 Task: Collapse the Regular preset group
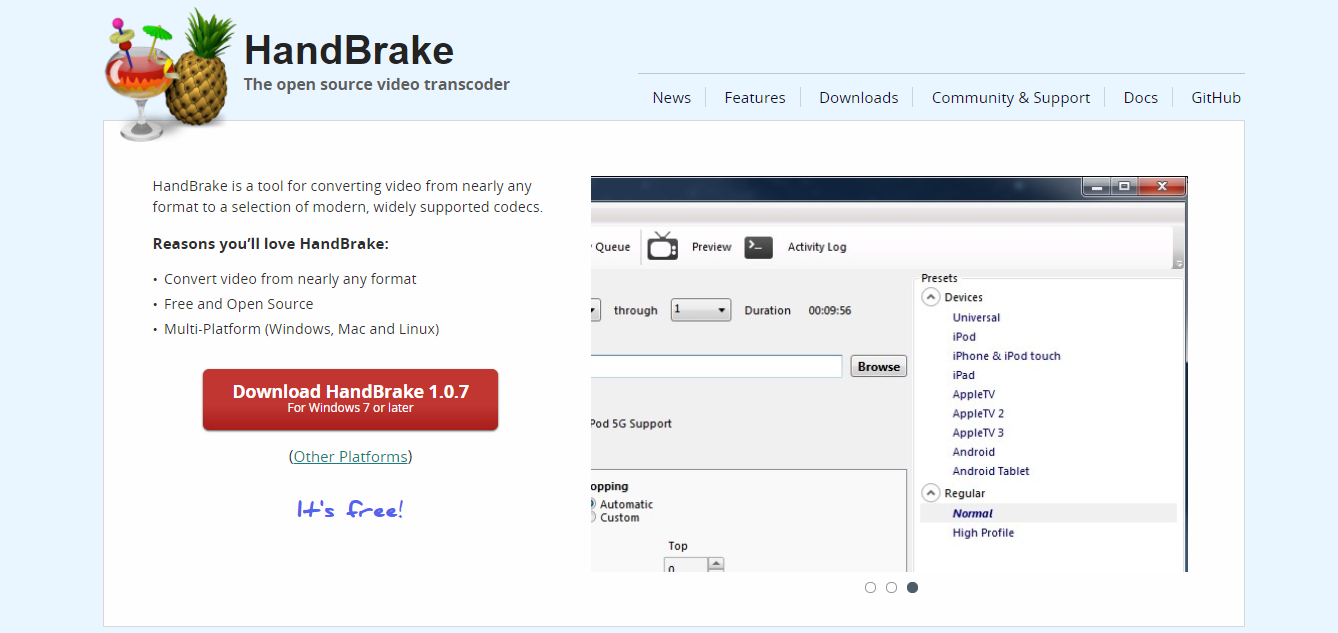pos(931,493)
